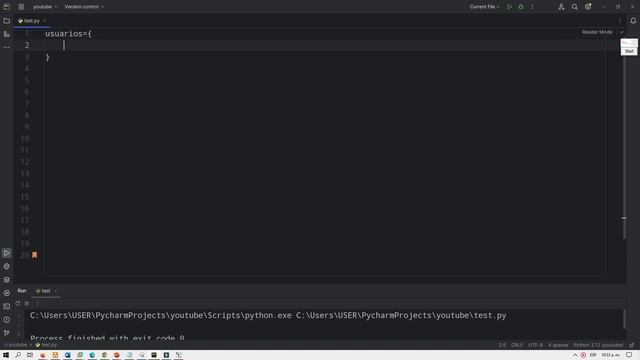Viewport: 640px width, 360px height.
Task: Open the Problems tool window icon
Action: click(7, 320)
